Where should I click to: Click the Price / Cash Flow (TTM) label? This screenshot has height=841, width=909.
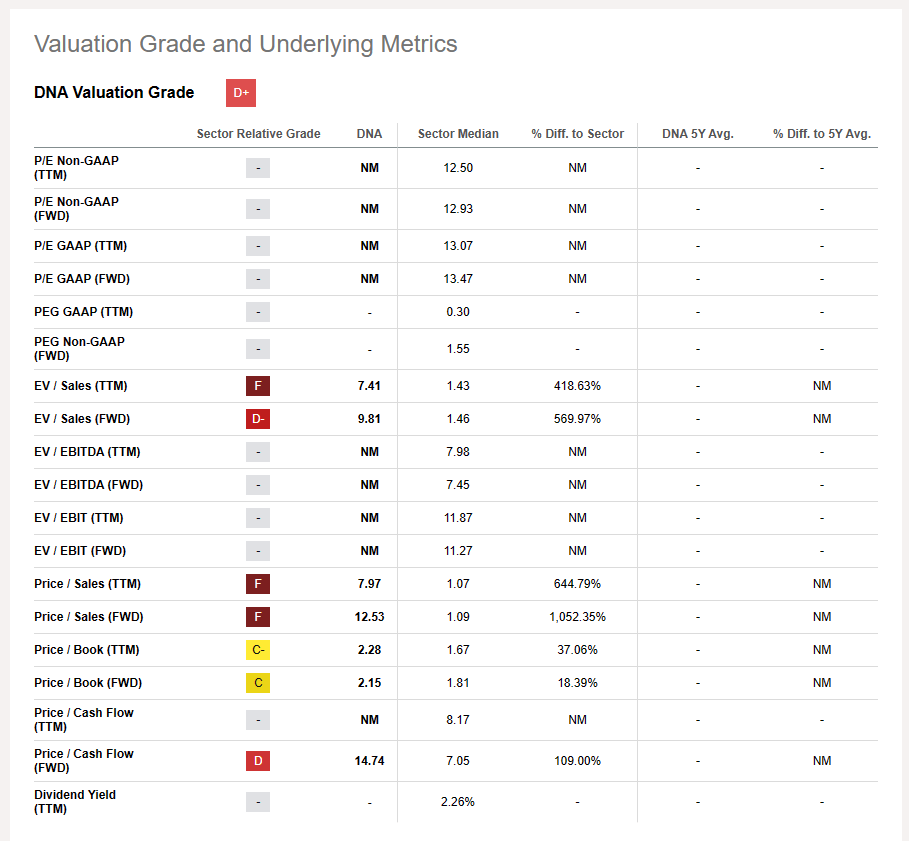pyautogui.click(x=83, y=720)
